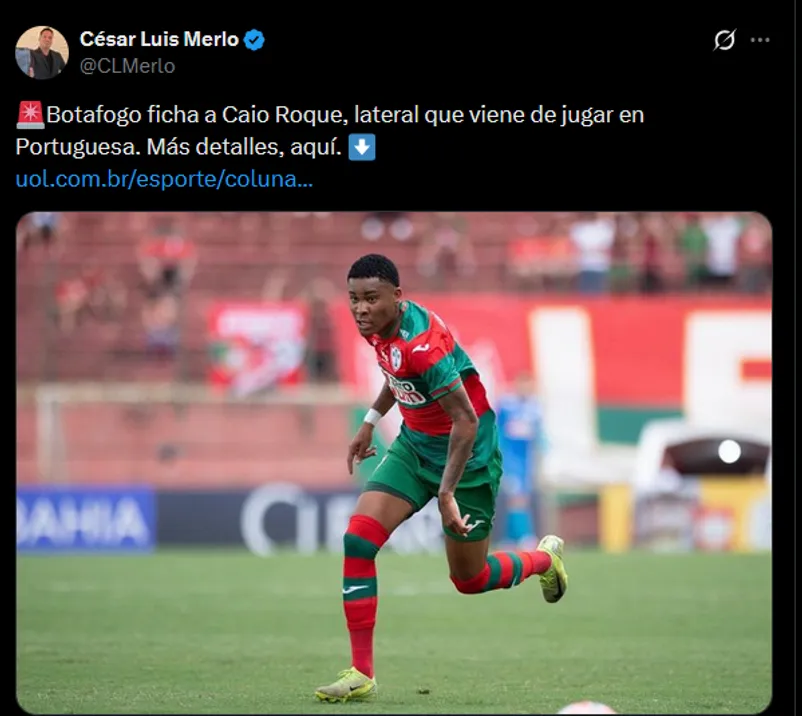
Task: Click the club crest on the player's jersey
Action: pos(396,357)
